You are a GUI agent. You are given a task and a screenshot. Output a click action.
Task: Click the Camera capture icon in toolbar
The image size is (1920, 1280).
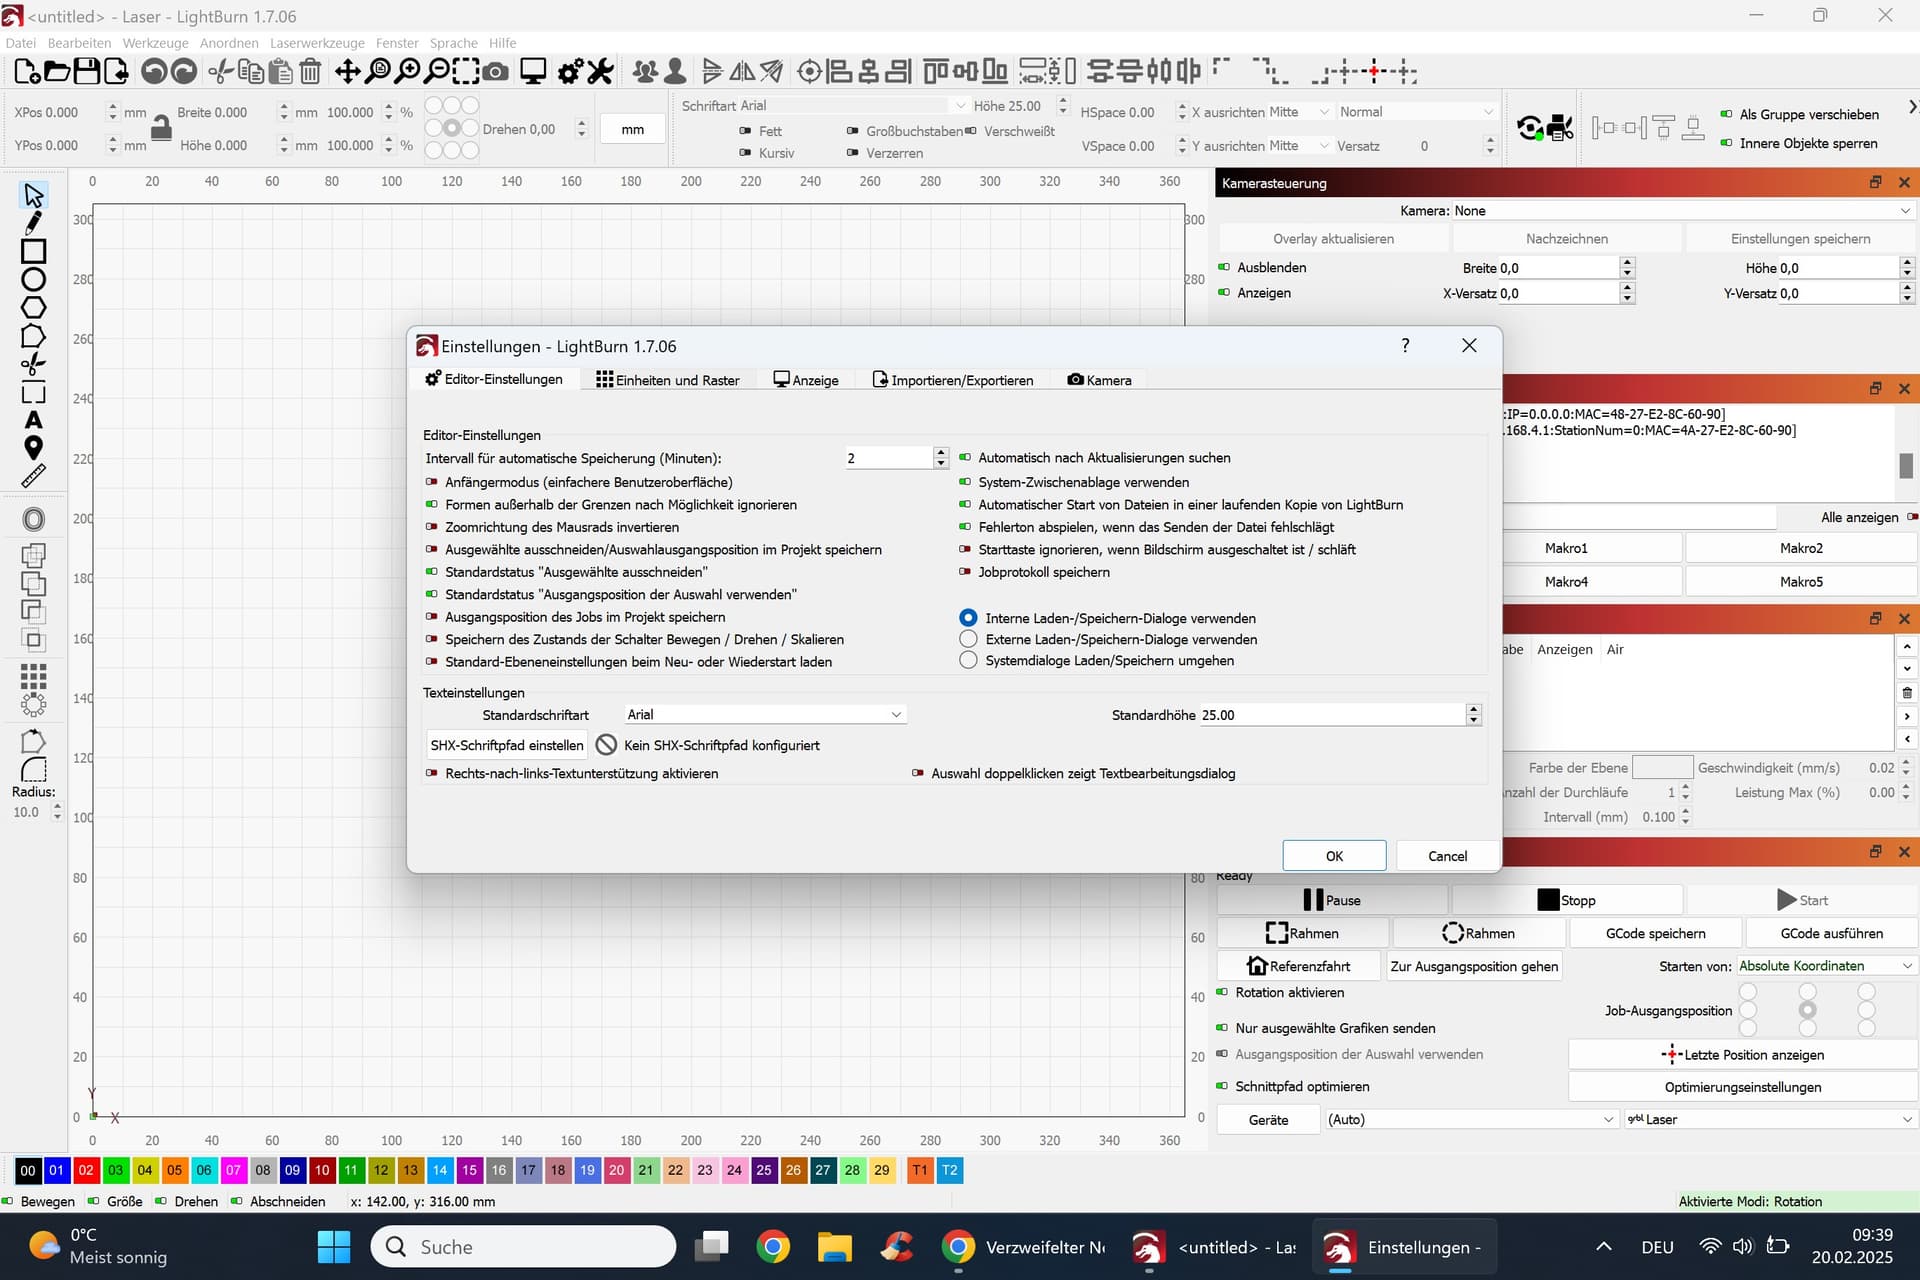point(495,71)
